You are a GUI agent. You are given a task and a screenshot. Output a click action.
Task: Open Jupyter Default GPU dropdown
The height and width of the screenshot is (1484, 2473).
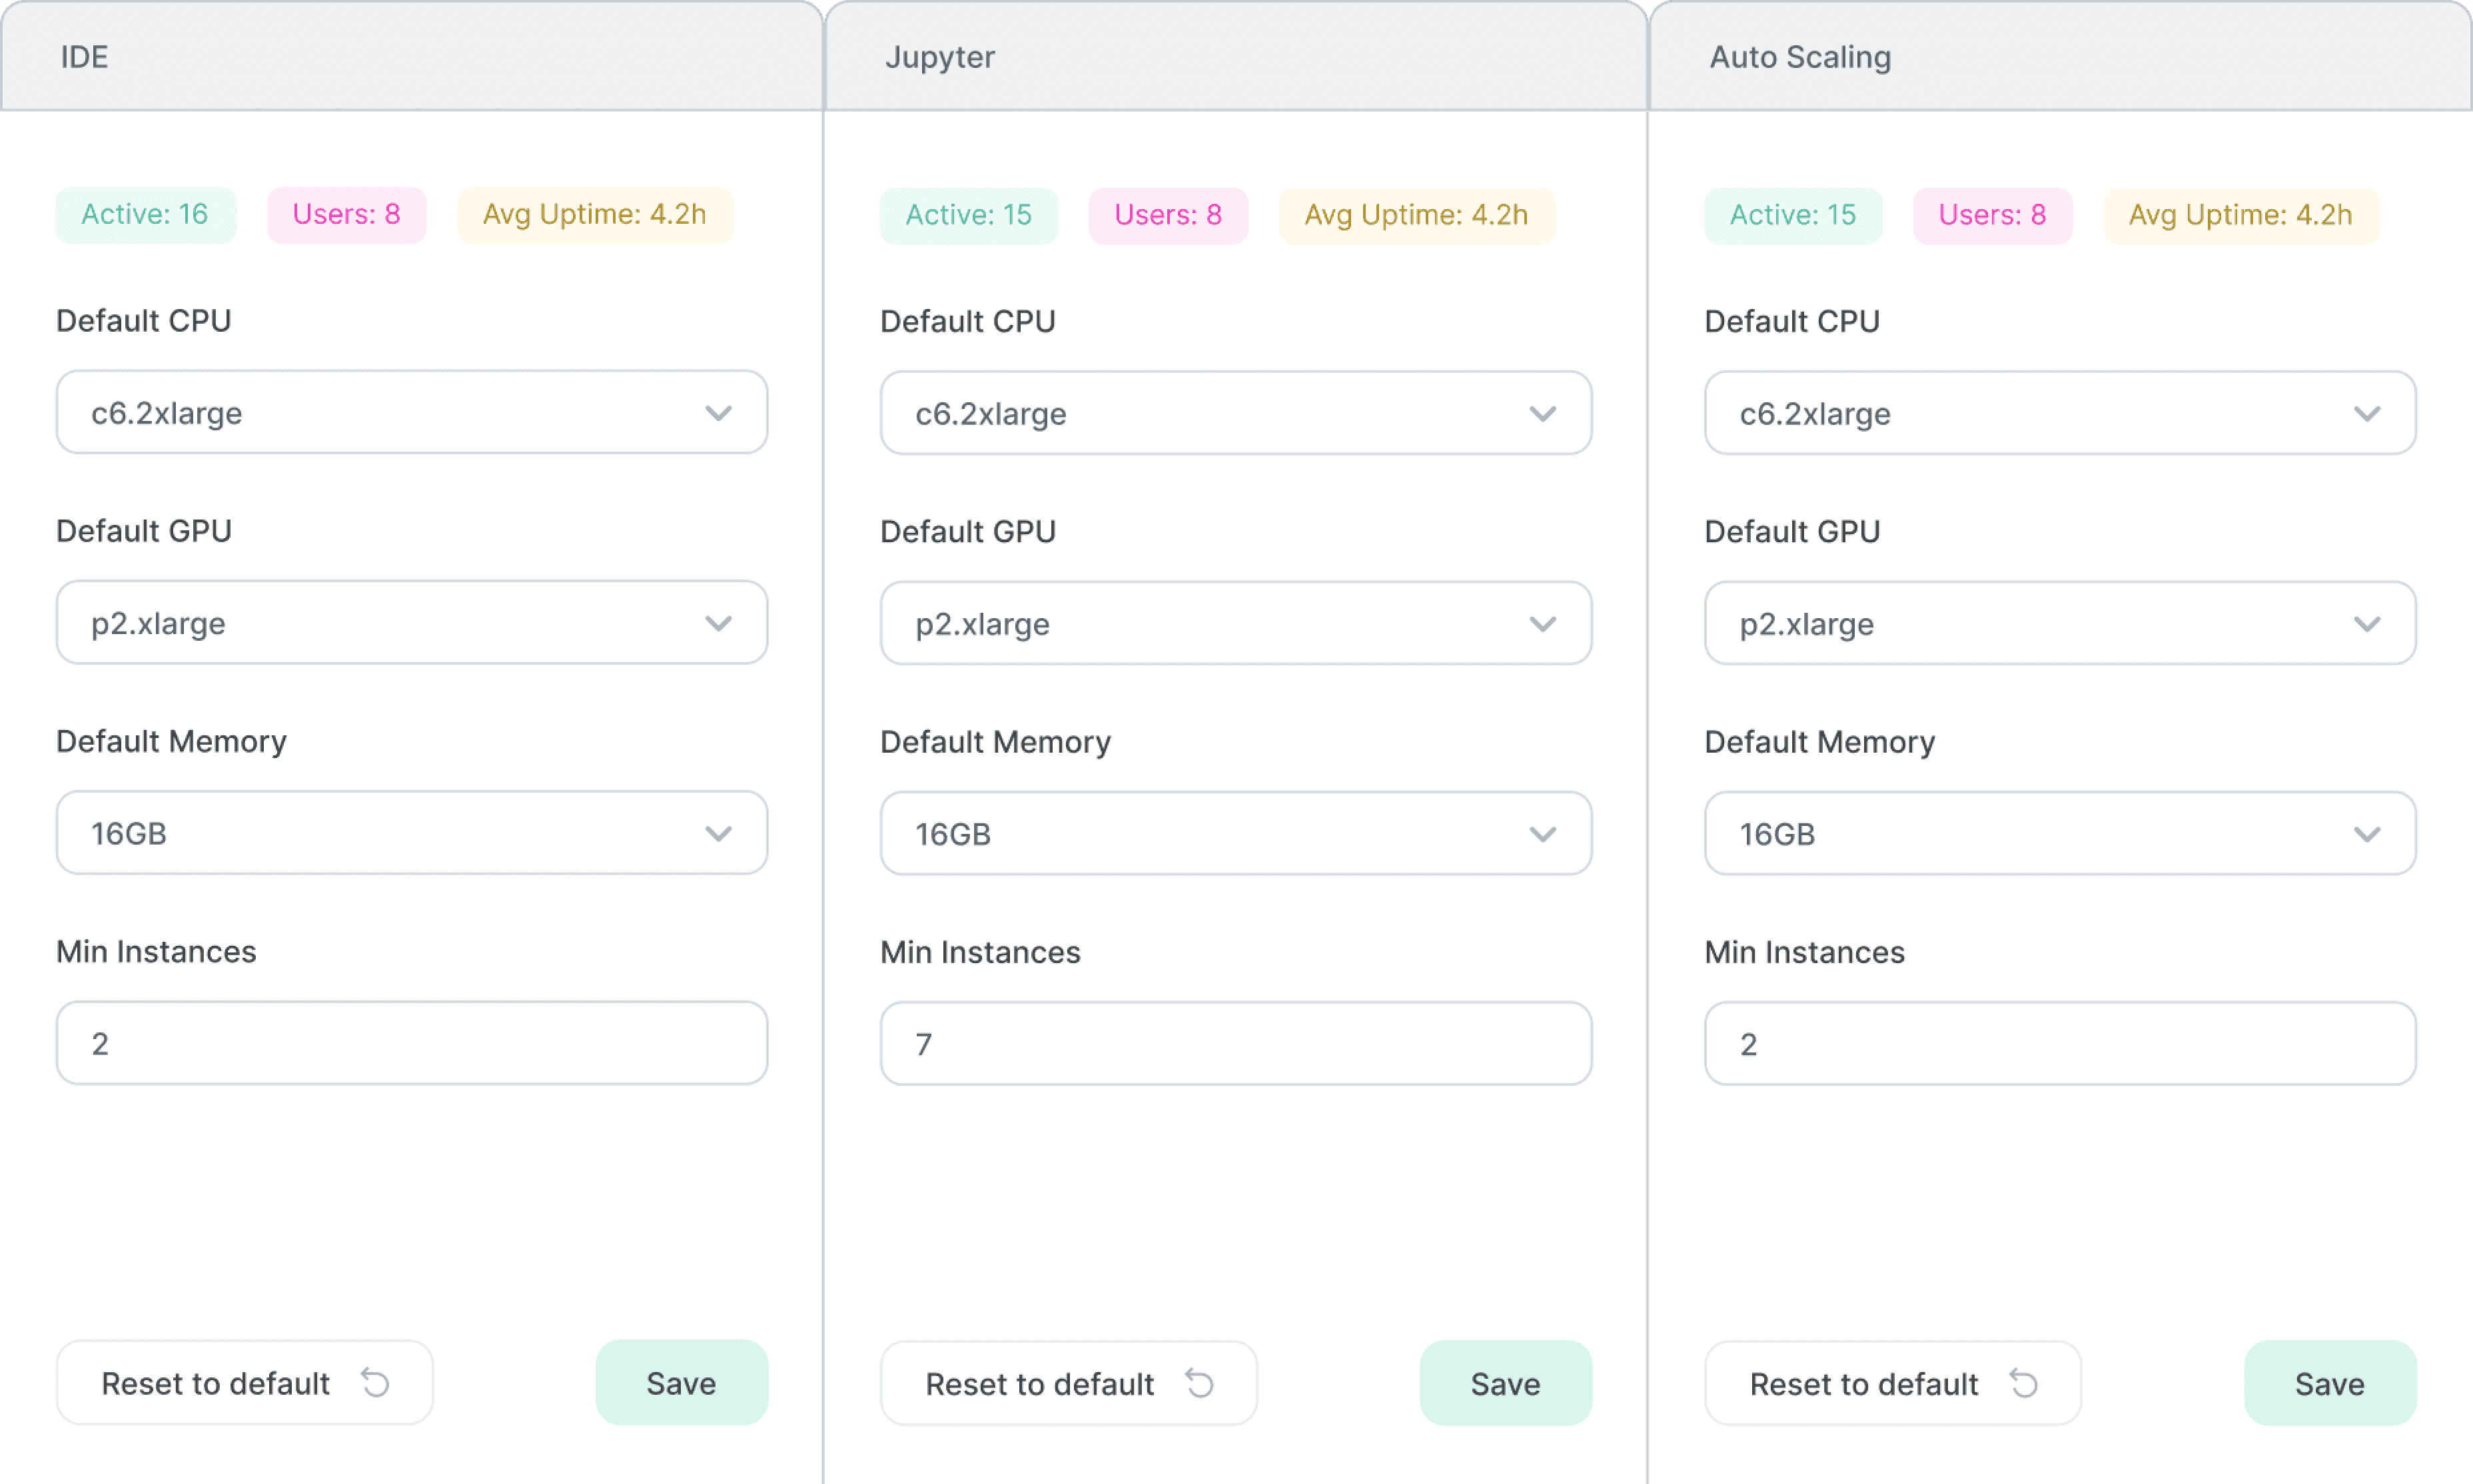pos(1235,623)
